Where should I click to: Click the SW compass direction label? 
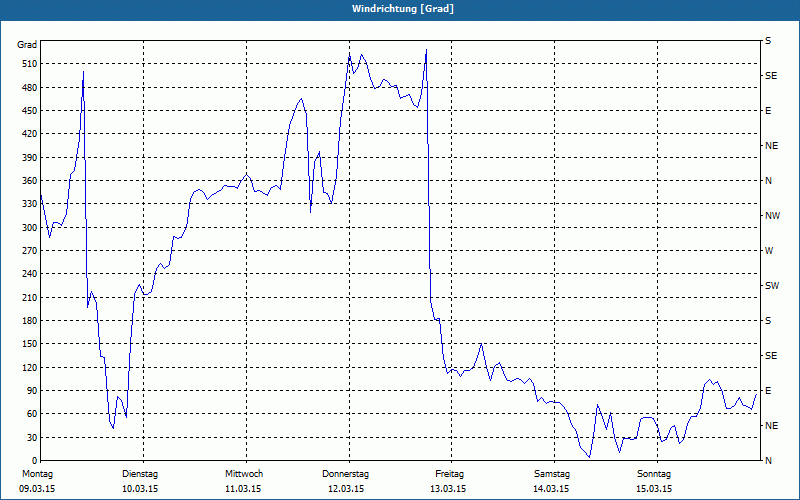pyautogui.click(x=772, y=286)
